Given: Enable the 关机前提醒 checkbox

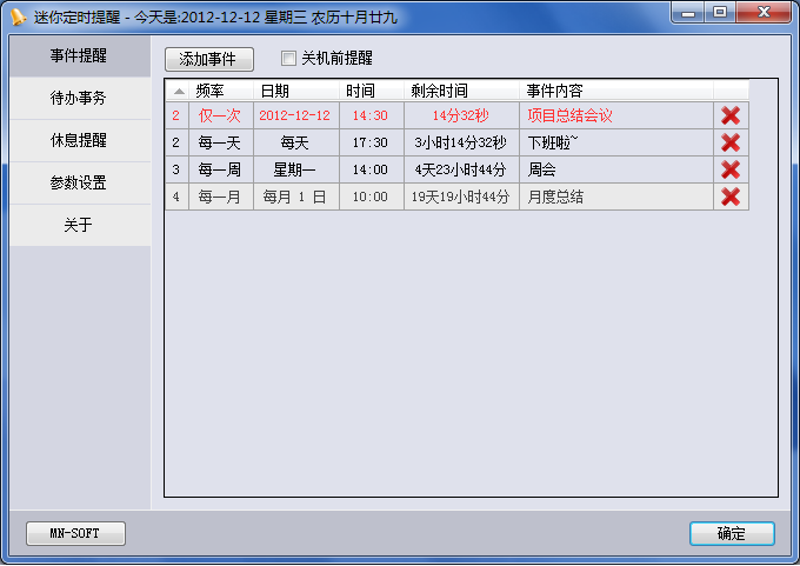Looking at the screenshot, I should [x=288, y=58].
